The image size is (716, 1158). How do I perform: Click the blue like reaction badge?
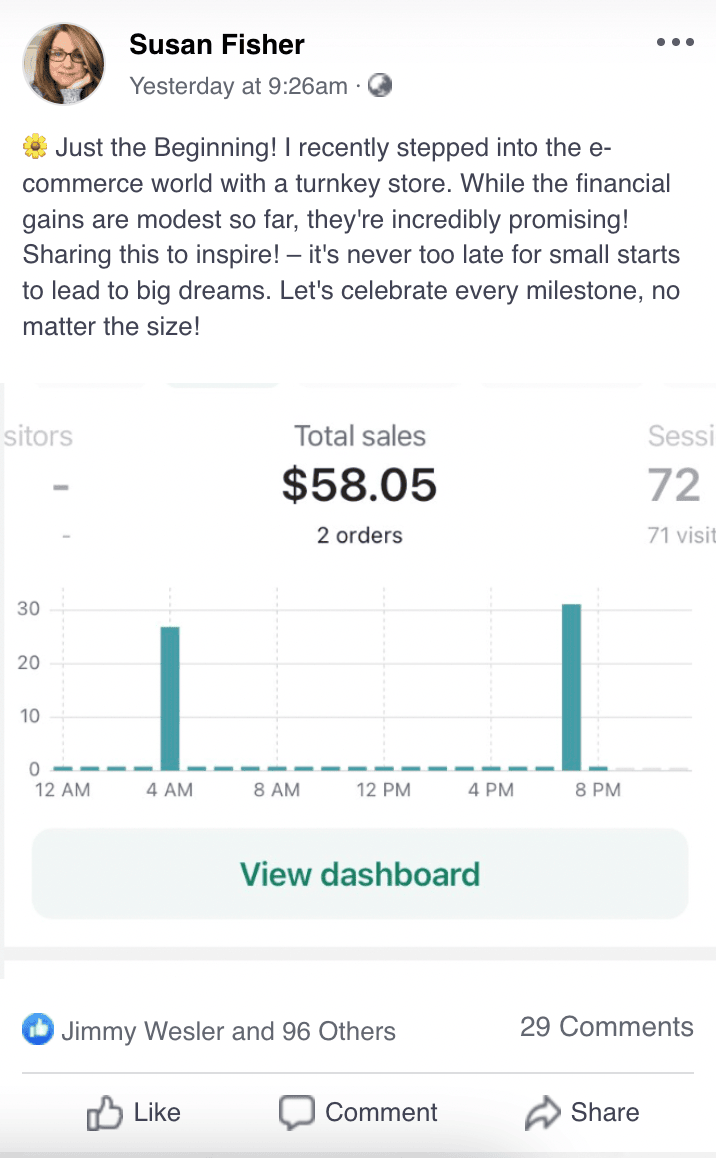point(38,1029)
